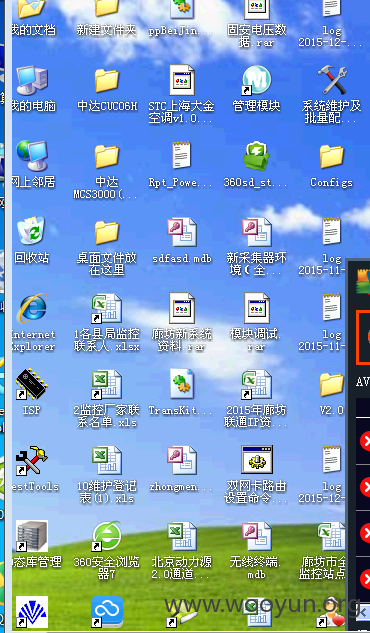Open the 态库管理 server shortcut
This screenshot has height=633, width=370.
pos(31,536)
